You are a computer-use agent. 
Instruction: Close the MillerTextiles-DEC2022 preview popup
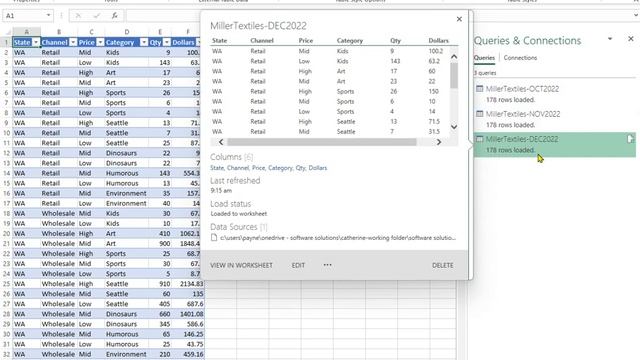pyautogui.click(x=459, y=19)
